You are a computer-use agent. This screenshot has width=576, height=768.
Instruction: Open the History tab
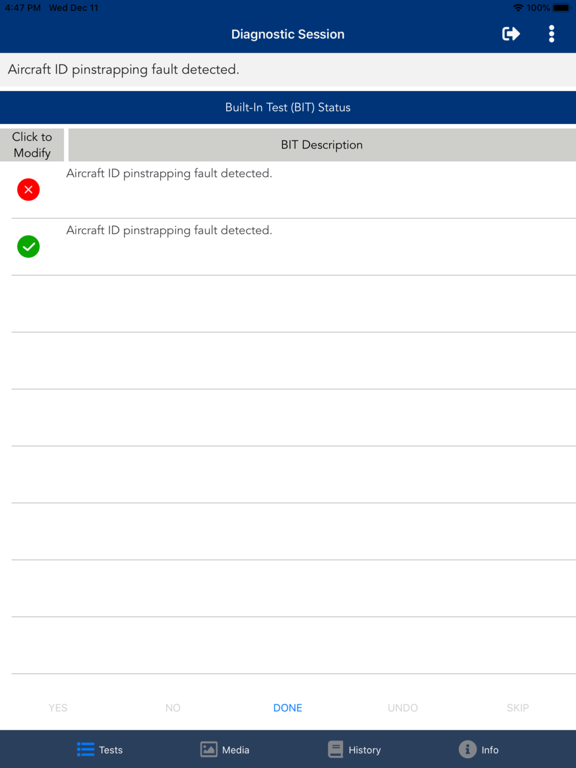pos(354,750)
